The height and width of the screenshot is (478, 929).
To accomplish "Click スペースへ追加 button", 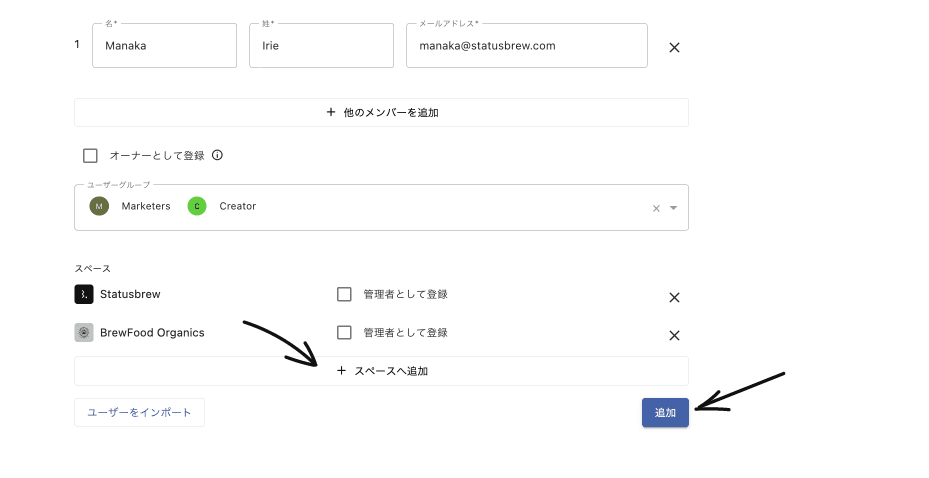I will click(382, 371).
